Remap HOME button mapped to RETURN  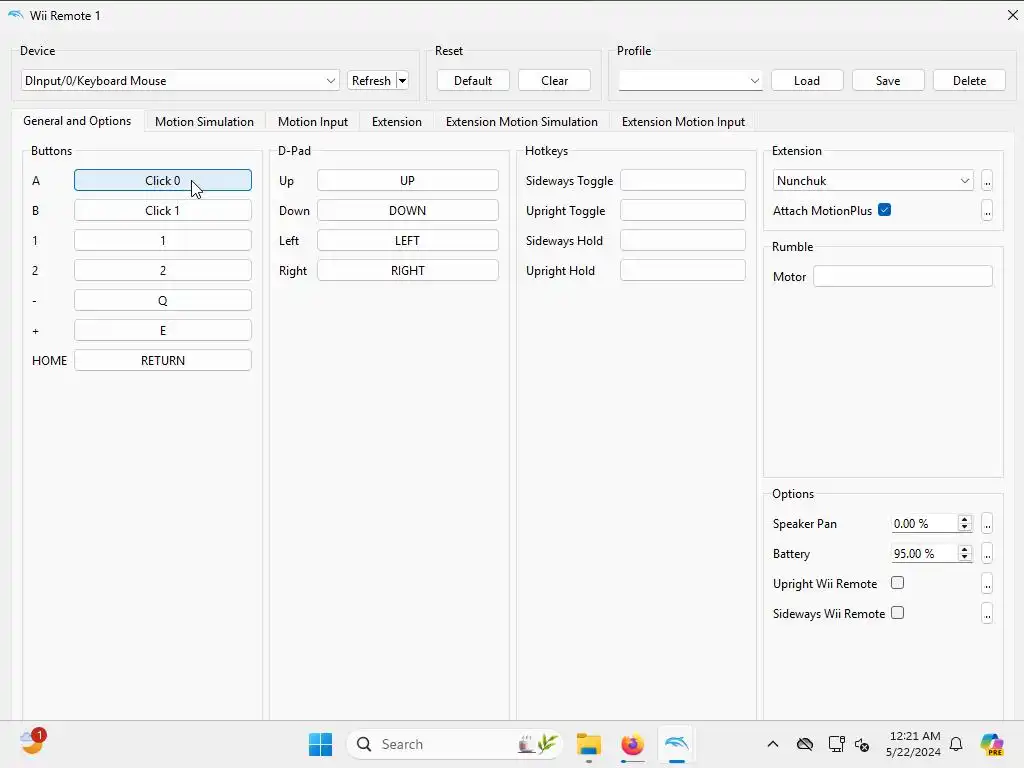(x=163, y=360)
